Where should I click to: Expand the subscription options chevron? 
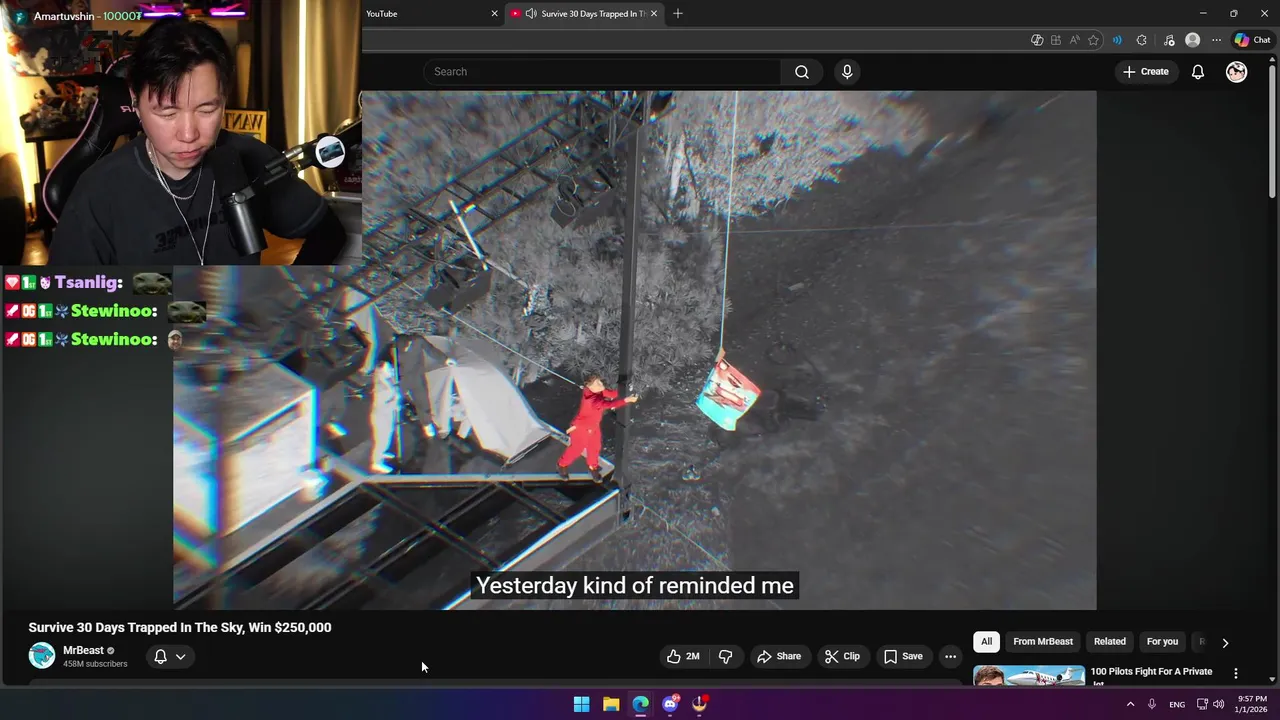[181, 656]
